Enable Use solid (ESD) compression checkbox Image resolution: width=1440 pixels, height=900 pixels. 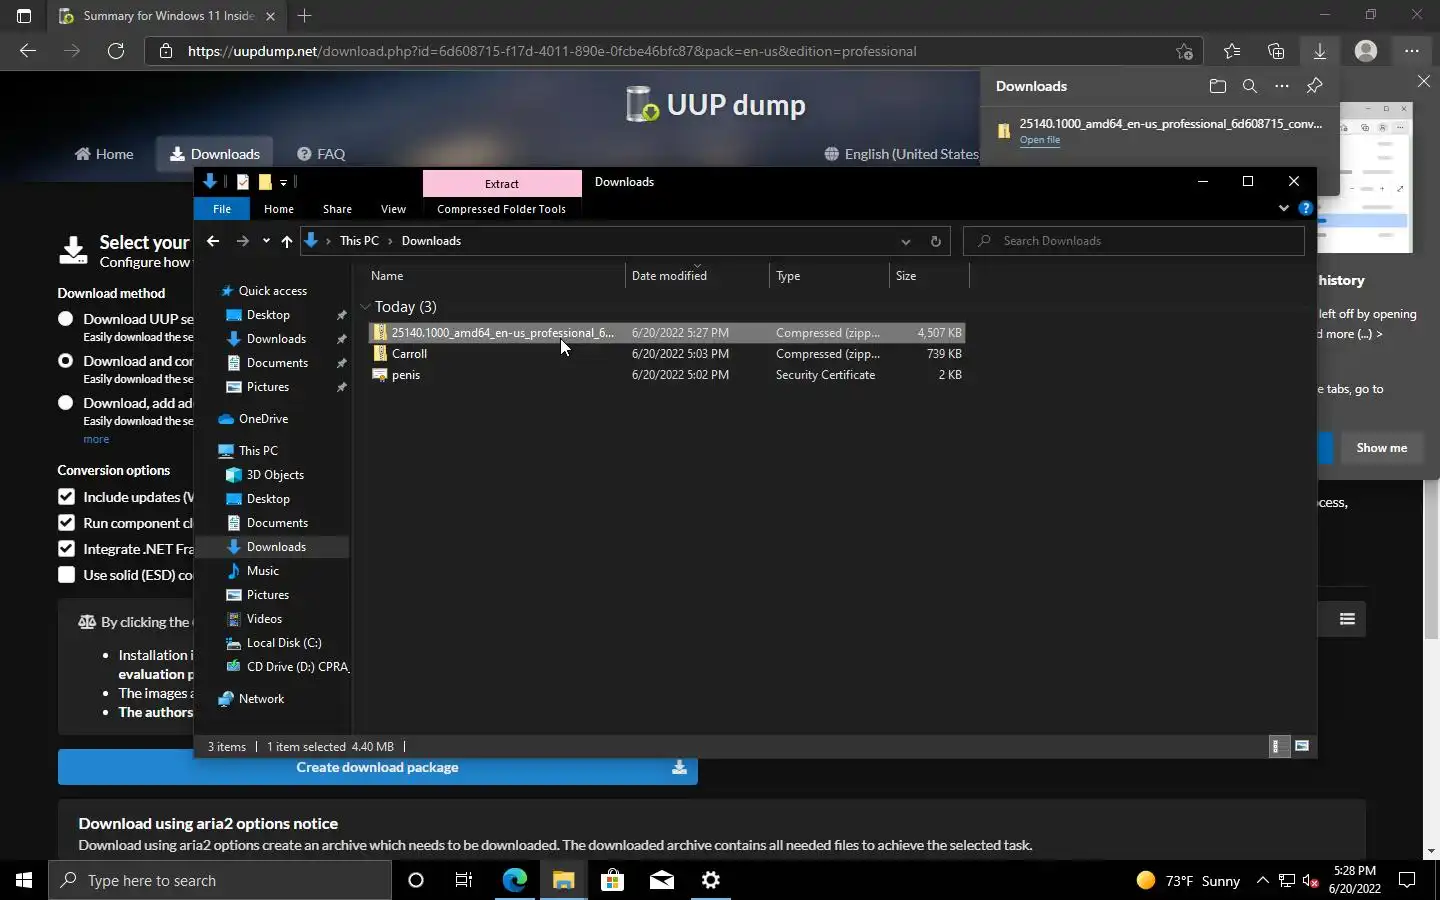coord(66,575)
